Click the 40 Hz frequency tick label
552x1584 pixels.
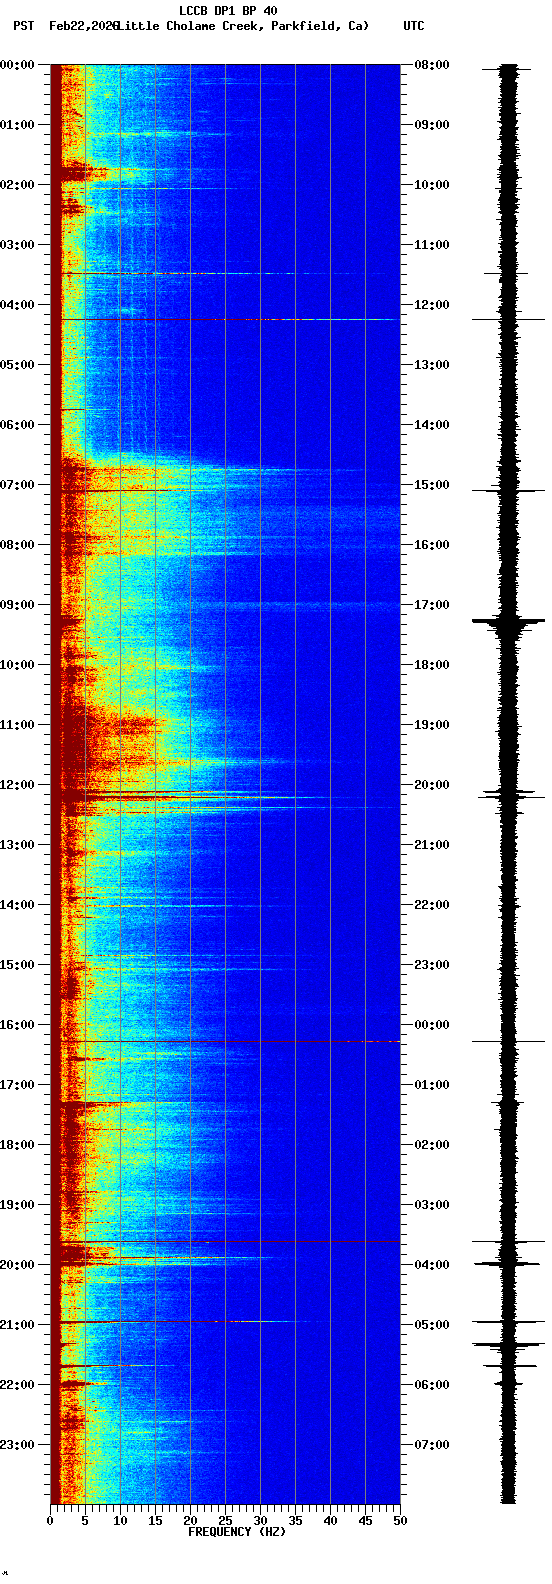pyautogui.click(x=330, y=1521)
